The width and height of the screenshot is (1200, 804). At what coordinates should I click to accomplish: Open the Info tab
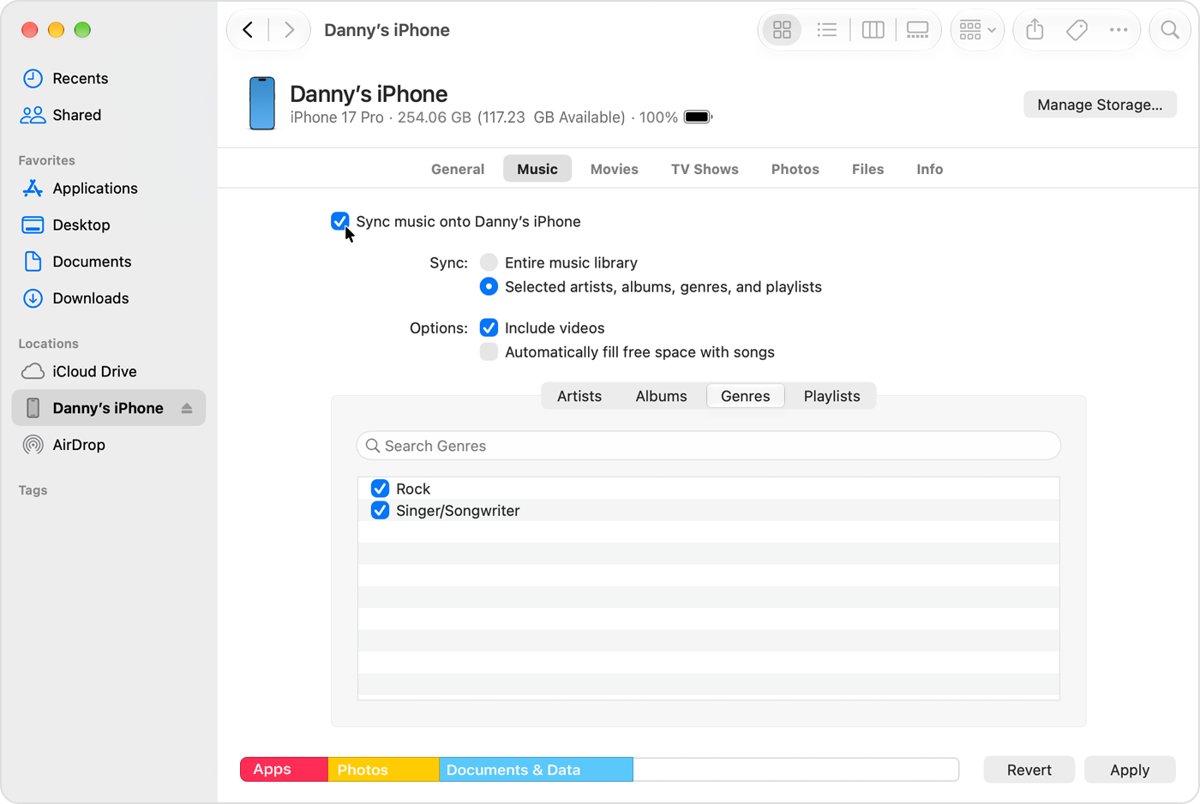(x=930, y=169)
